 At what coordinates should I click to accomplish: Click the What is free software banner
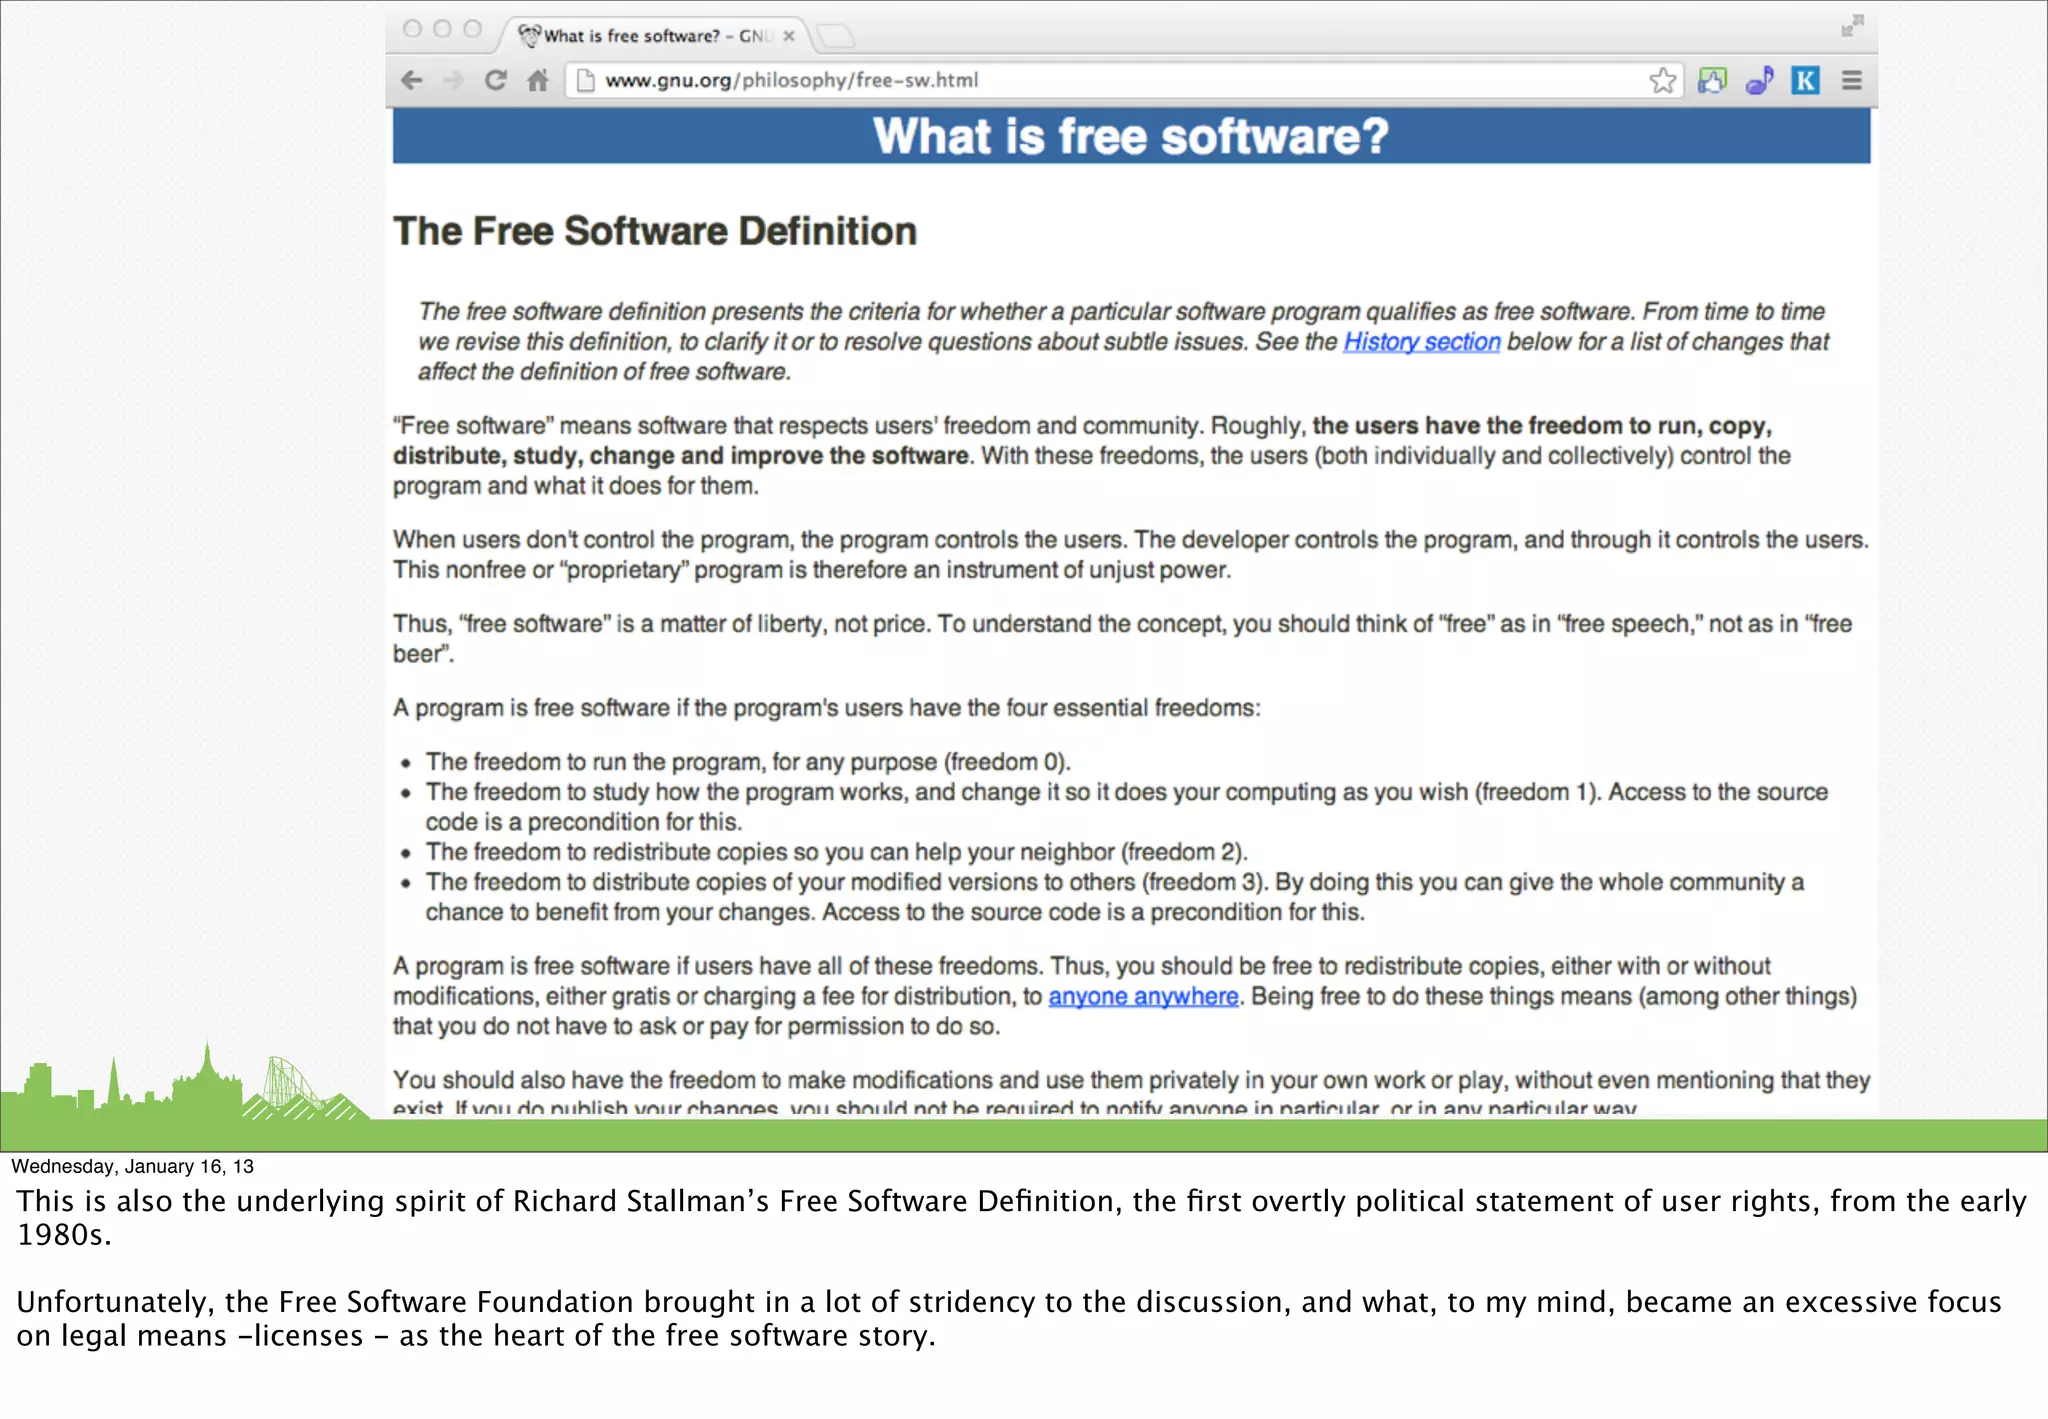[1131, 136]
